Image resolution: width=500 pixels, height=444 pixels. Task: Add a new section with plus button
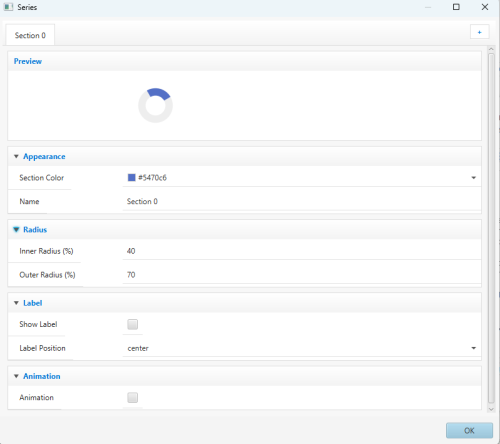tap(479, 32)
